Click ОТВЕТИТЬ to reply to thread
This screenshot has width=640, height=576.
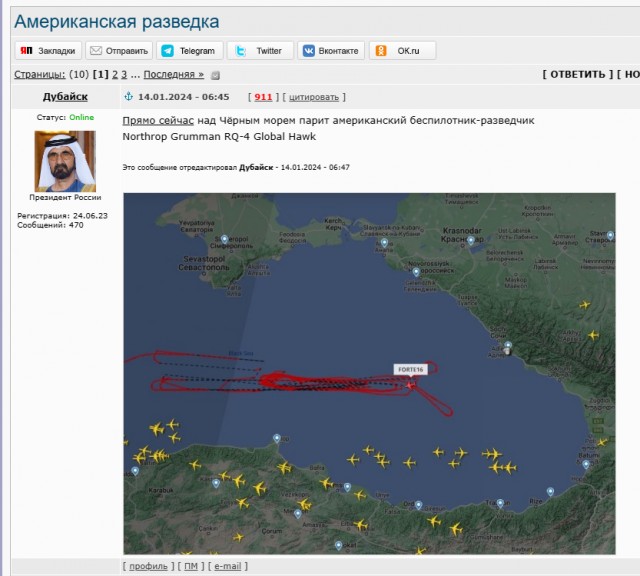click(x=578, y=74)
